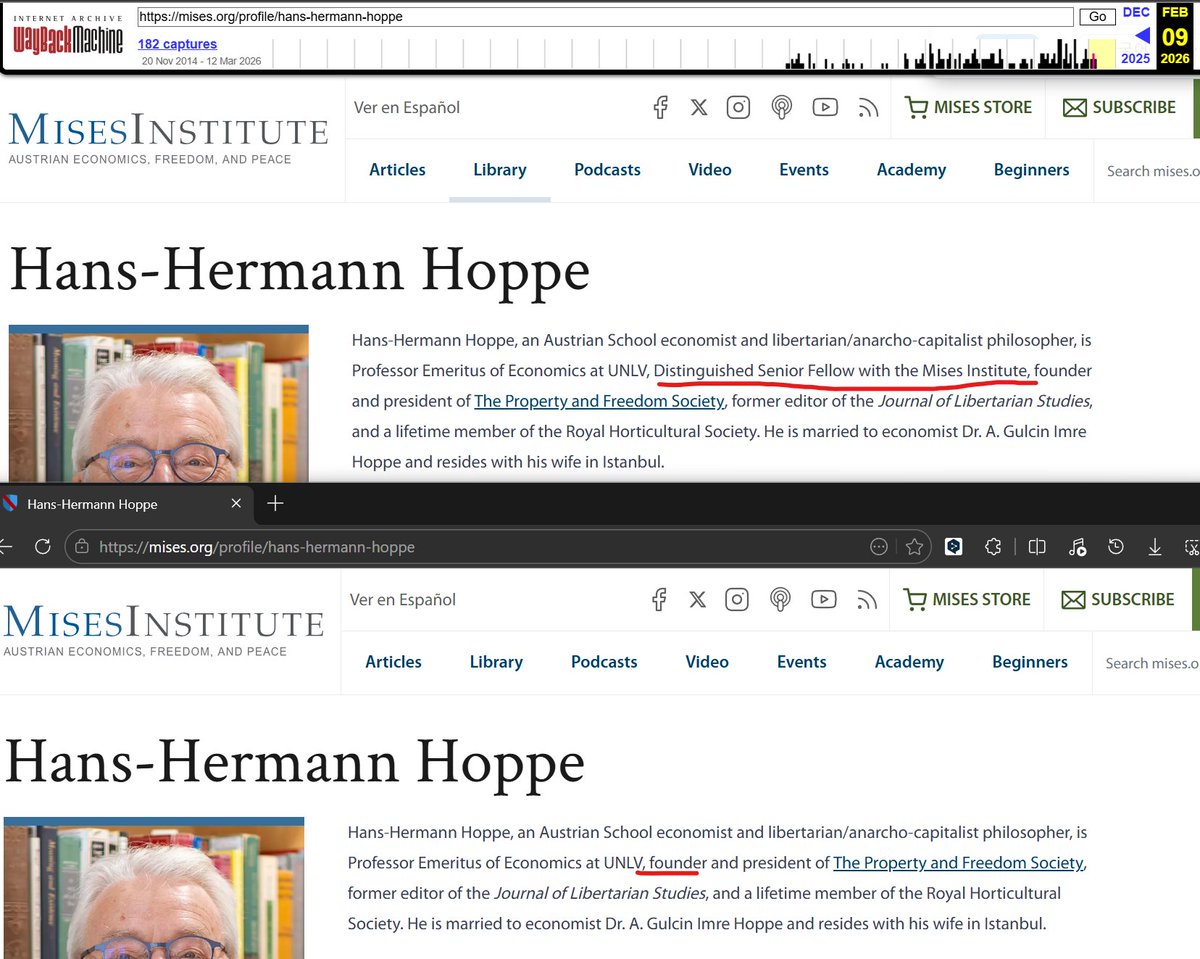
Task: Open the 182 captures link
Action: coord(177,44)
